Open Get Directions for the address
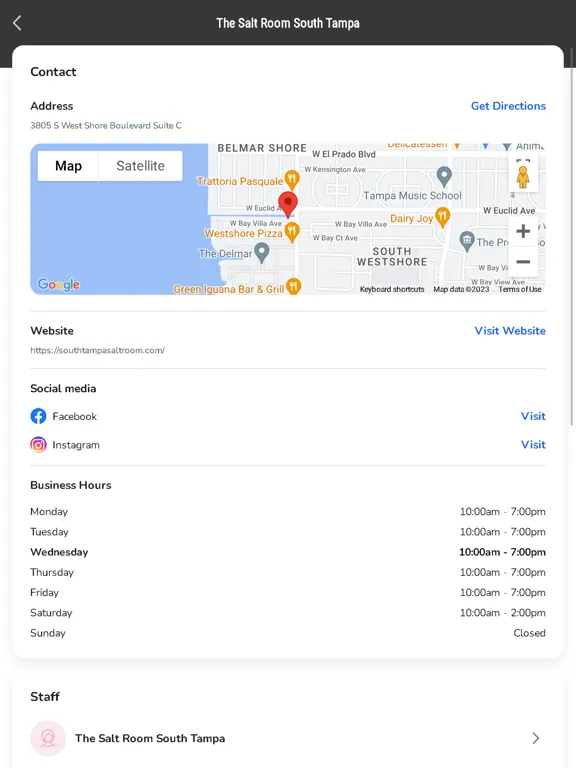Image resolution: width=576 pixels, height=768 pixels. (x=508, y=106)
